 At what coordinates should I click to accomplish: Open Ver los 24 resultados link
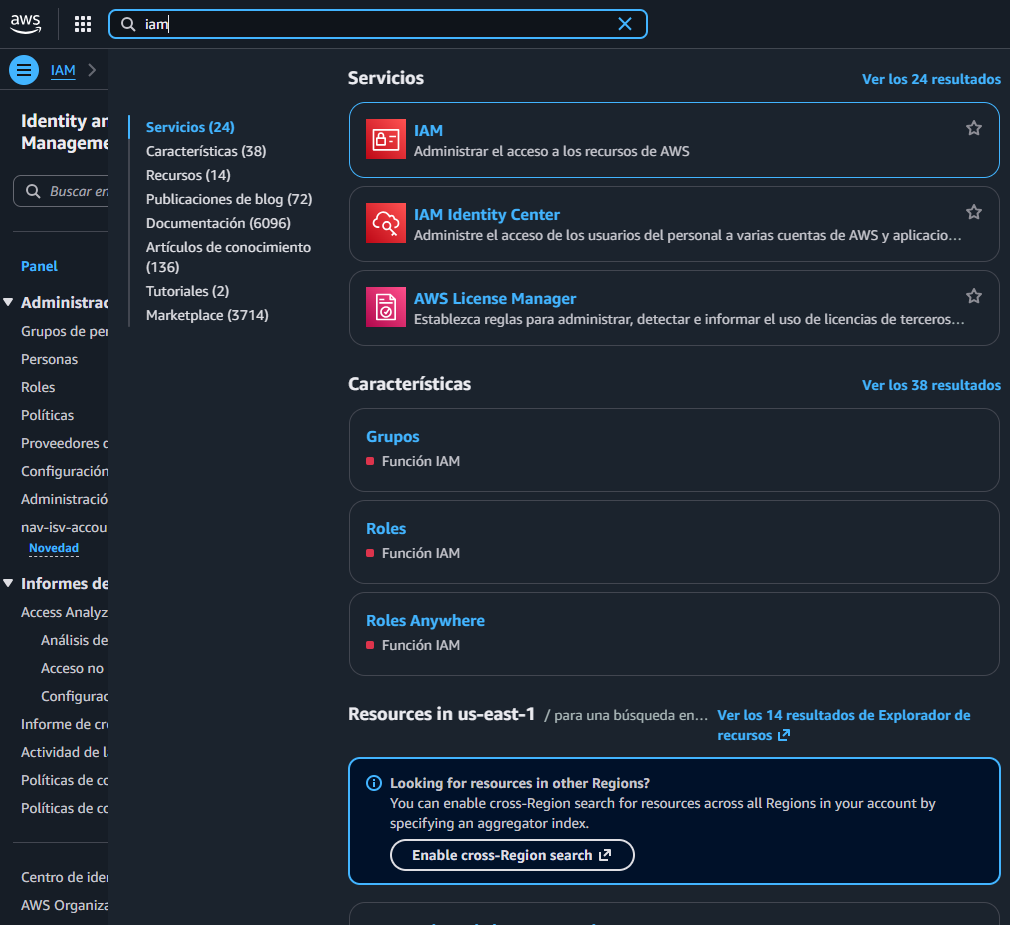[x=930, y=79]
